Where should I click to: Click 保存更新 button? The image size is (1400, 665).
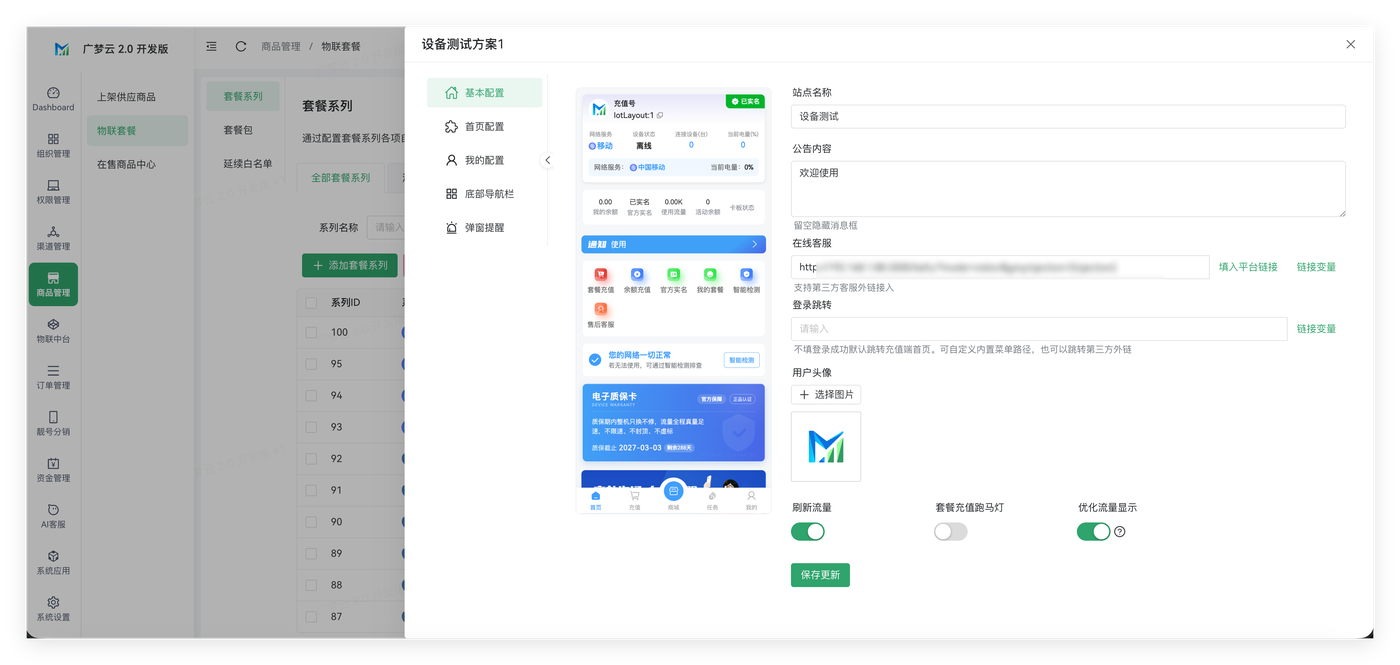(x=820, y=575)
